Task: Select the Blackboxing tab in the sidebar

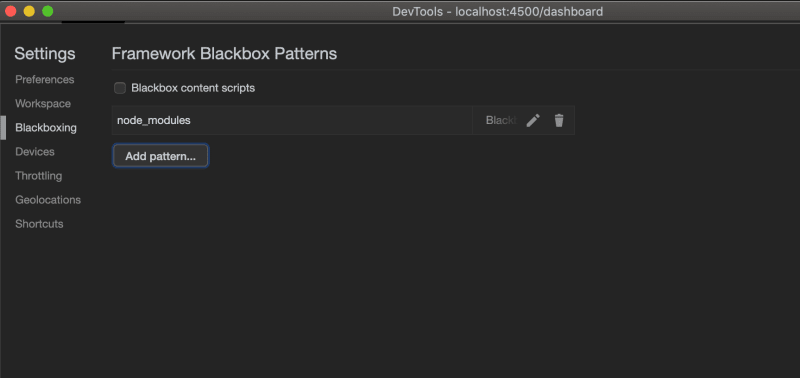Action: (46, 128)
